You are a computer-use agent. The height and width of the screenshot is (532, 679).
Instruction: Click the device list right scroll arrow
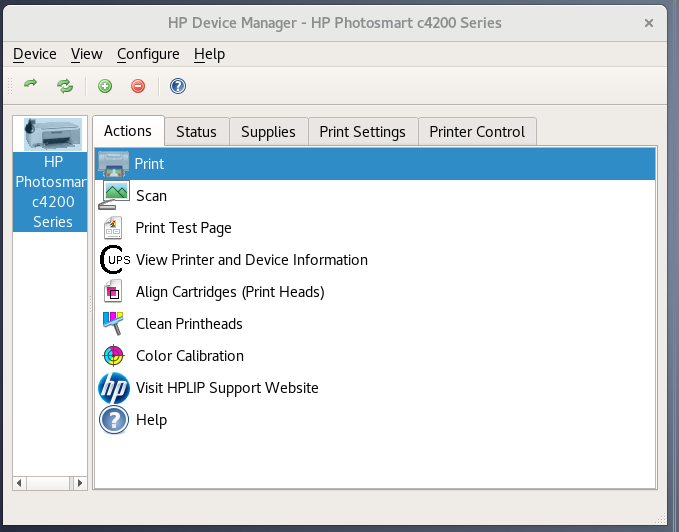80,483
